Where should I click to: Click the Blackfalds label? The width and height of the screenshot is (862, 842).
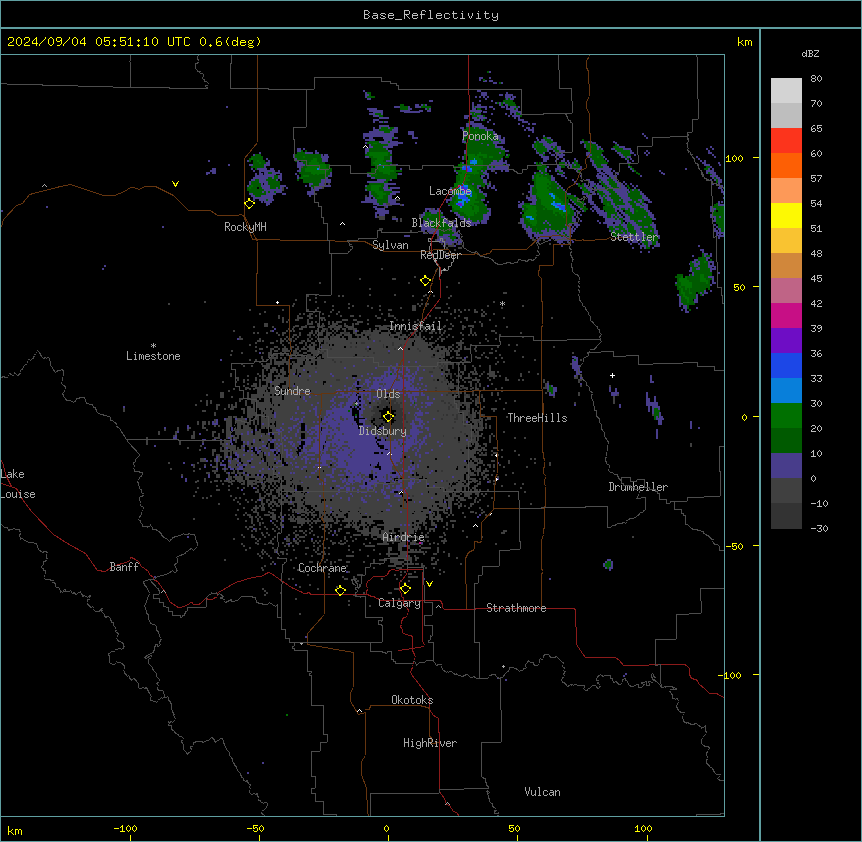[441, 223]
